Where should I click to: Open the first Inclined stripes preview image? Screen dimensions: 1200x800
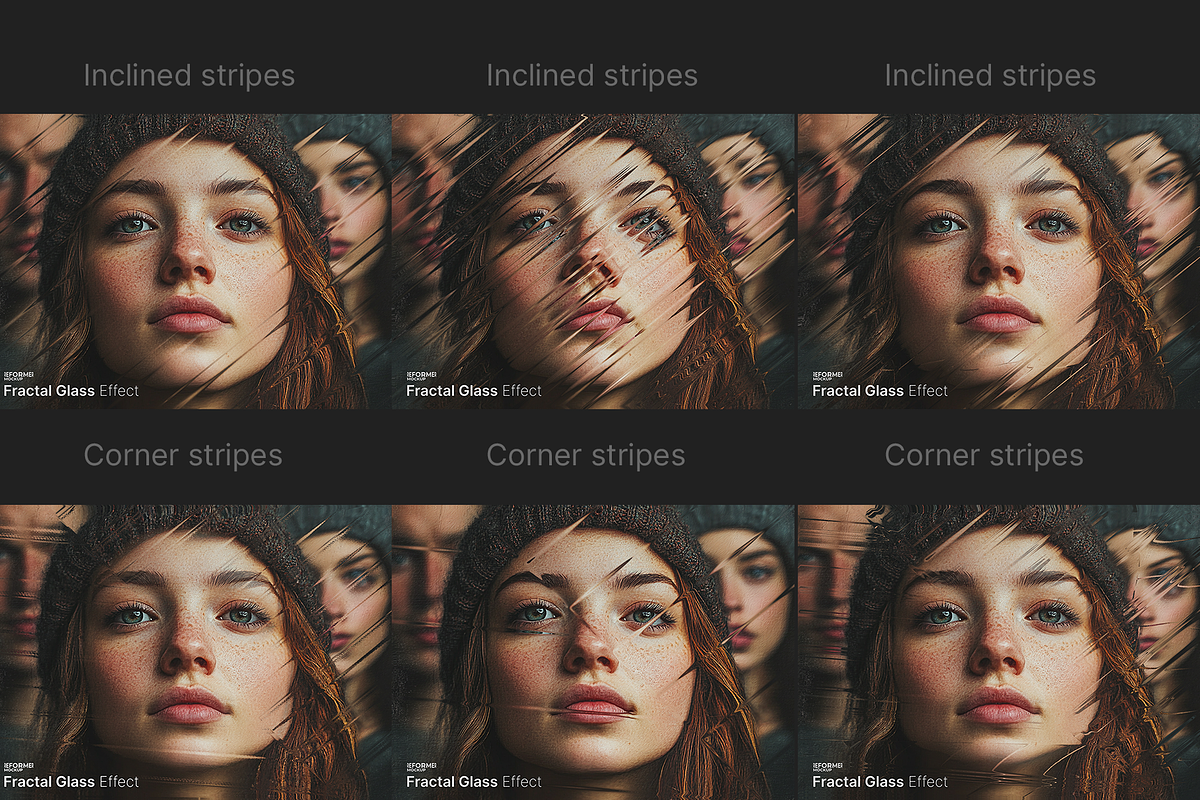tap(195, 261)
